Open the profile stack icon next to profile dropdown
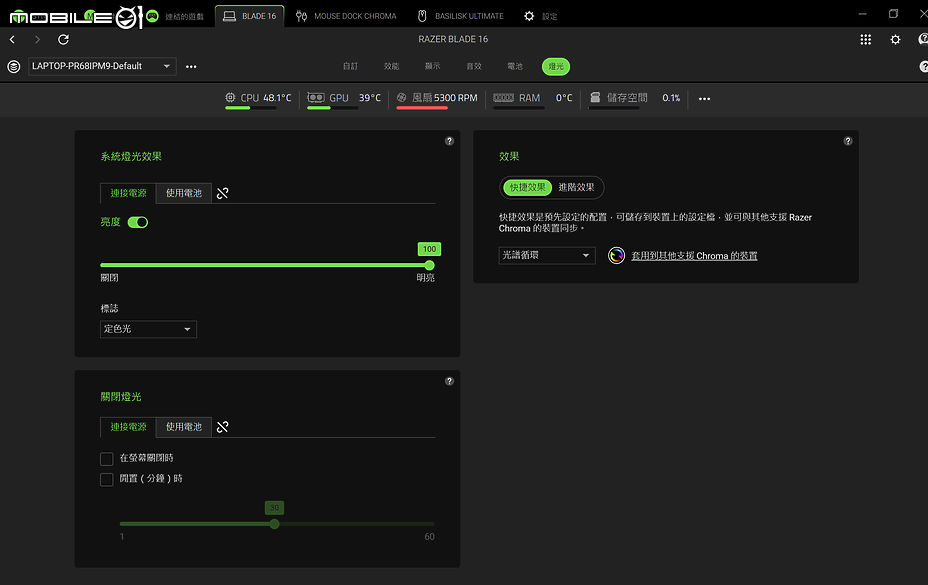This screenshot has width=928, height=585. [x=14, y=66]
